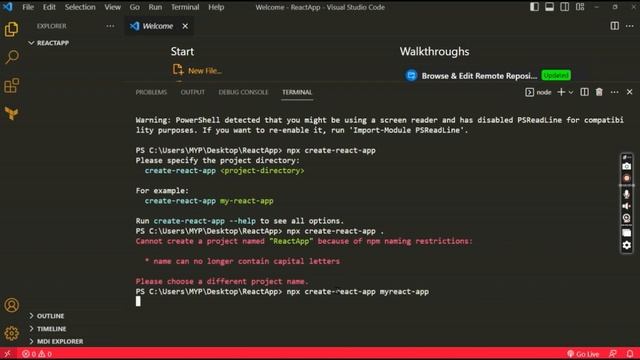This screenshot has height=360, width=640.
Task: Switch to the Output tab
Action: tap(193, 92)
